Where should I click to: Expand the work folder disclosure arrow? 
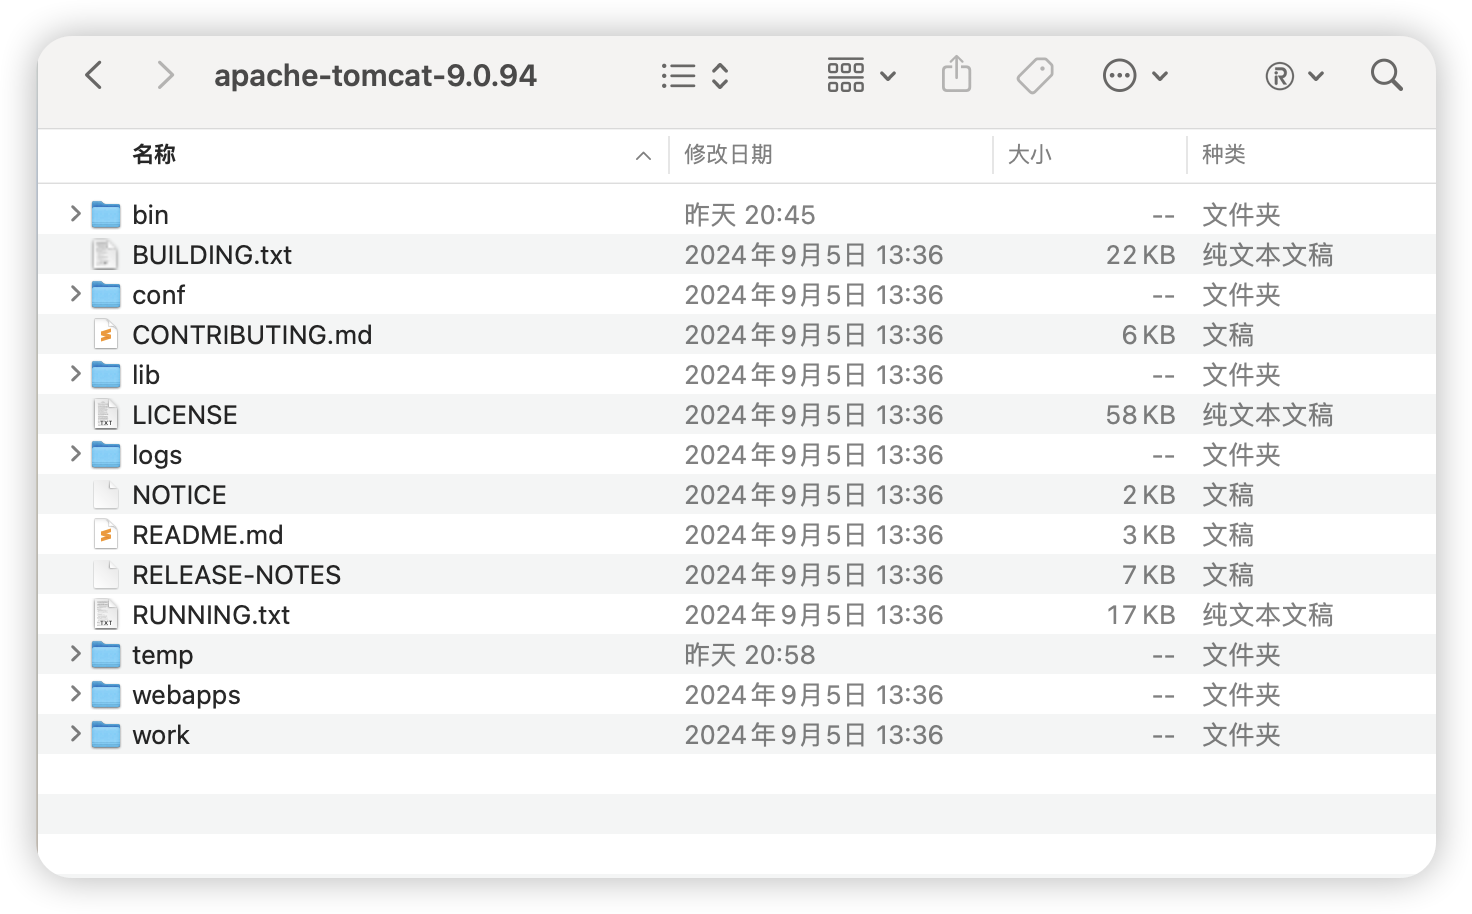(x=75, y=734)
